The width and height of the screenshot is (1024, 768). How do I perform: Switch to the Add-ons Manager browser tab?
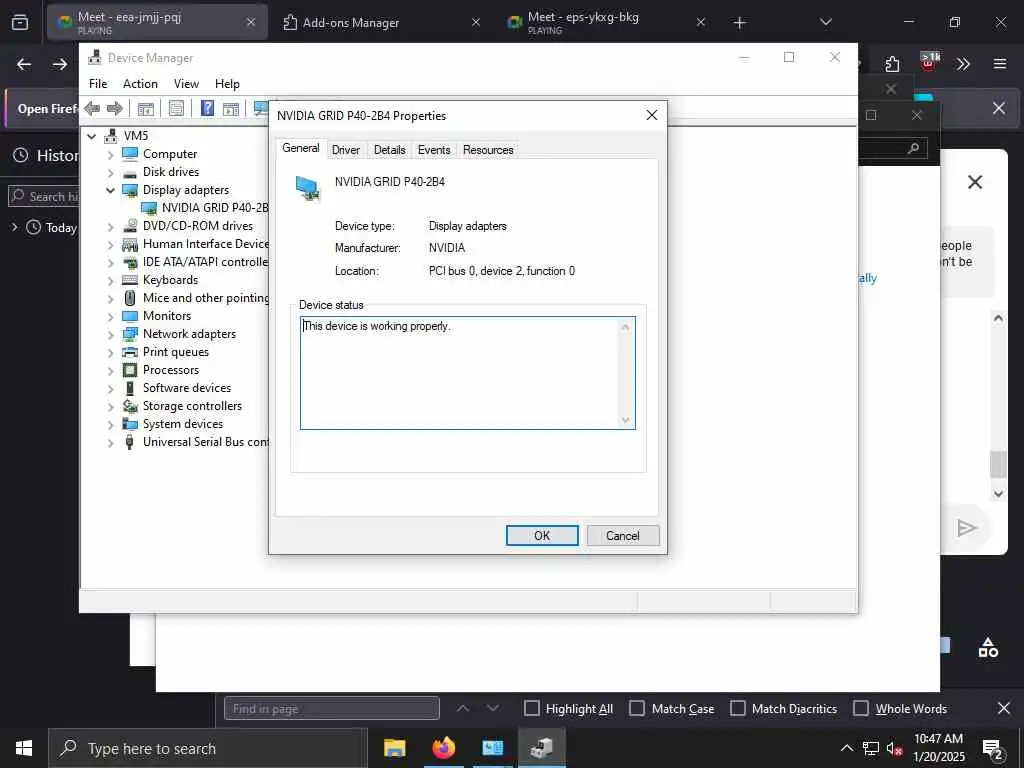pyautogui.click(x=383, y=22)
